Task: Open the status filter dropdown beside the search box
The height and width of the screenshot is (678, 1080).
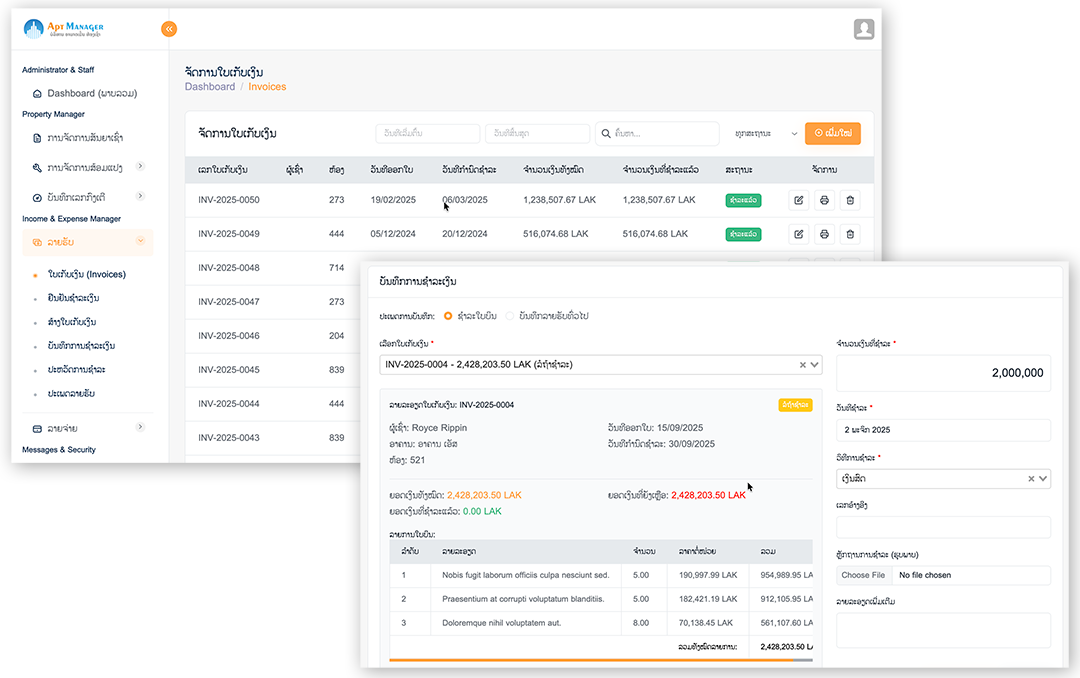Action: coord(766,133)
